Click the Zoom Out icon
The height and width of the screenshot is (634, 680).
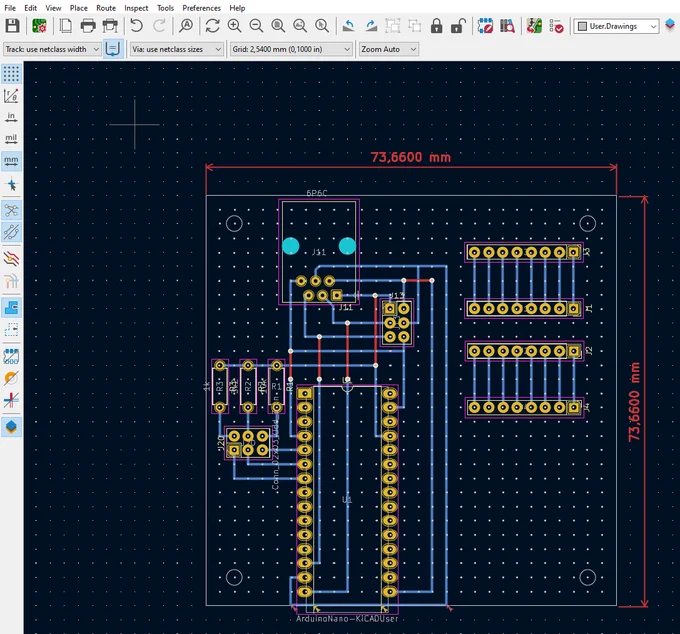[x=256, y=26]
